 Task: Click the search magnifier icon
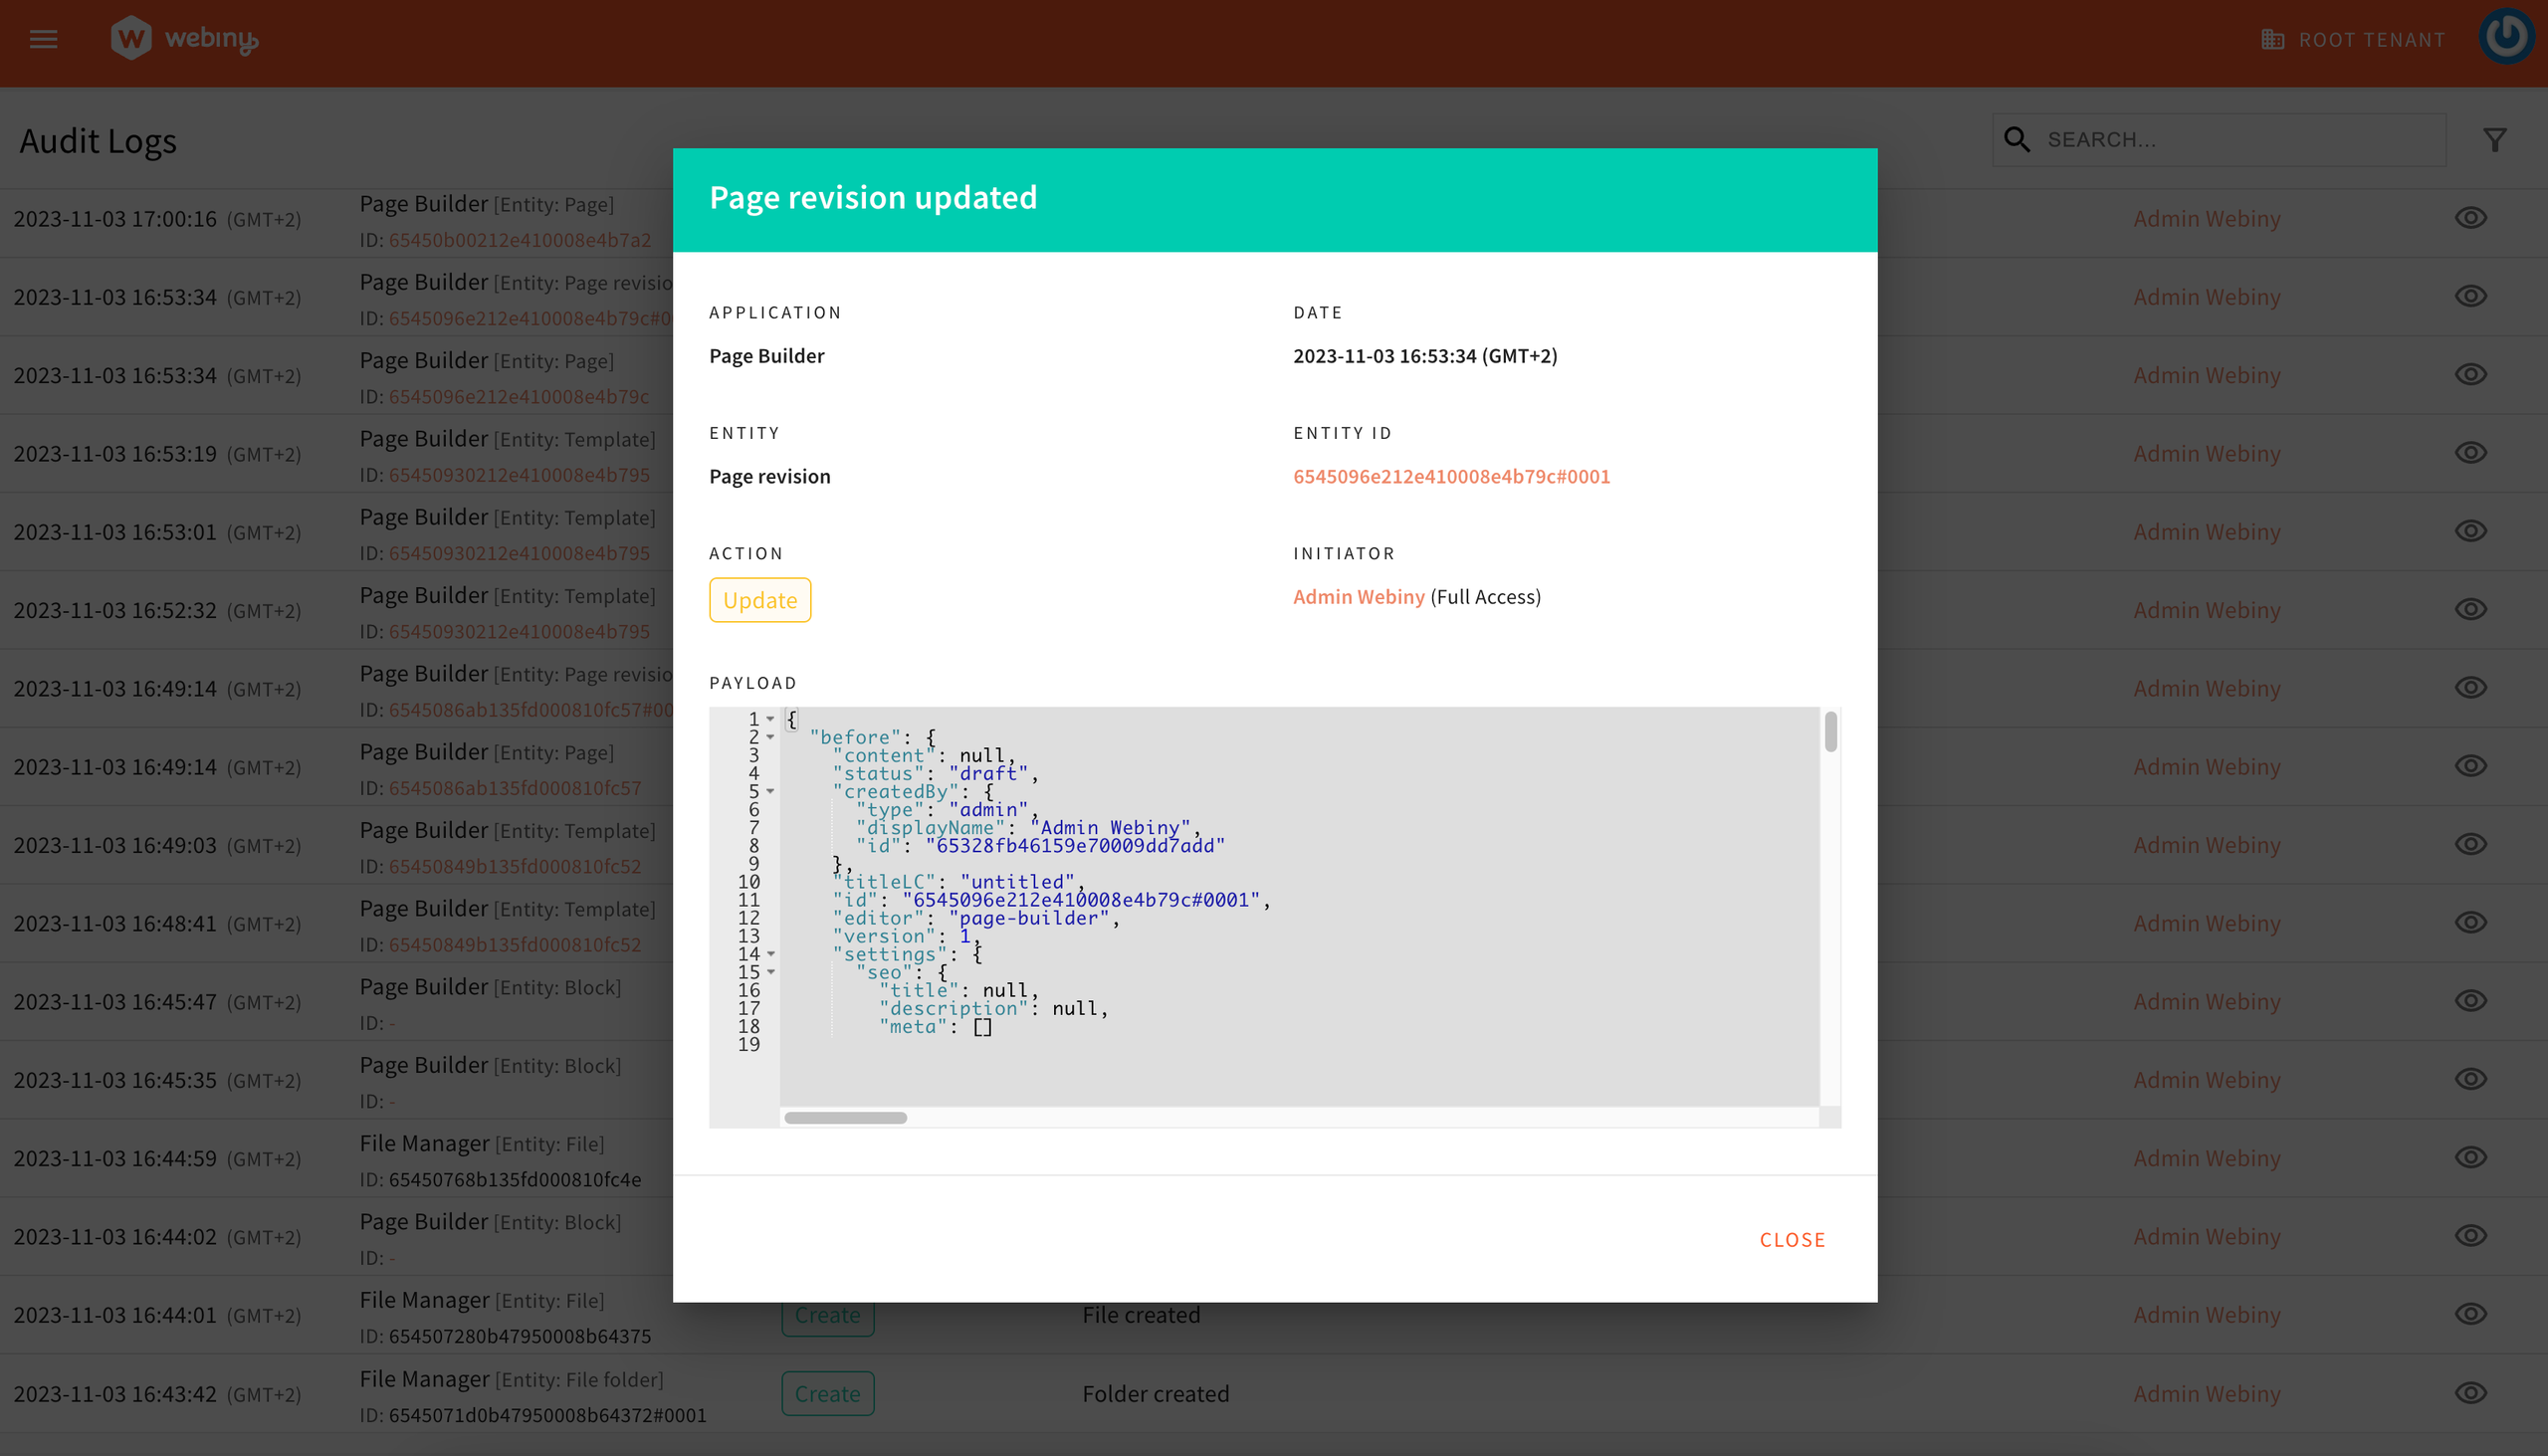coord(2017,140)
